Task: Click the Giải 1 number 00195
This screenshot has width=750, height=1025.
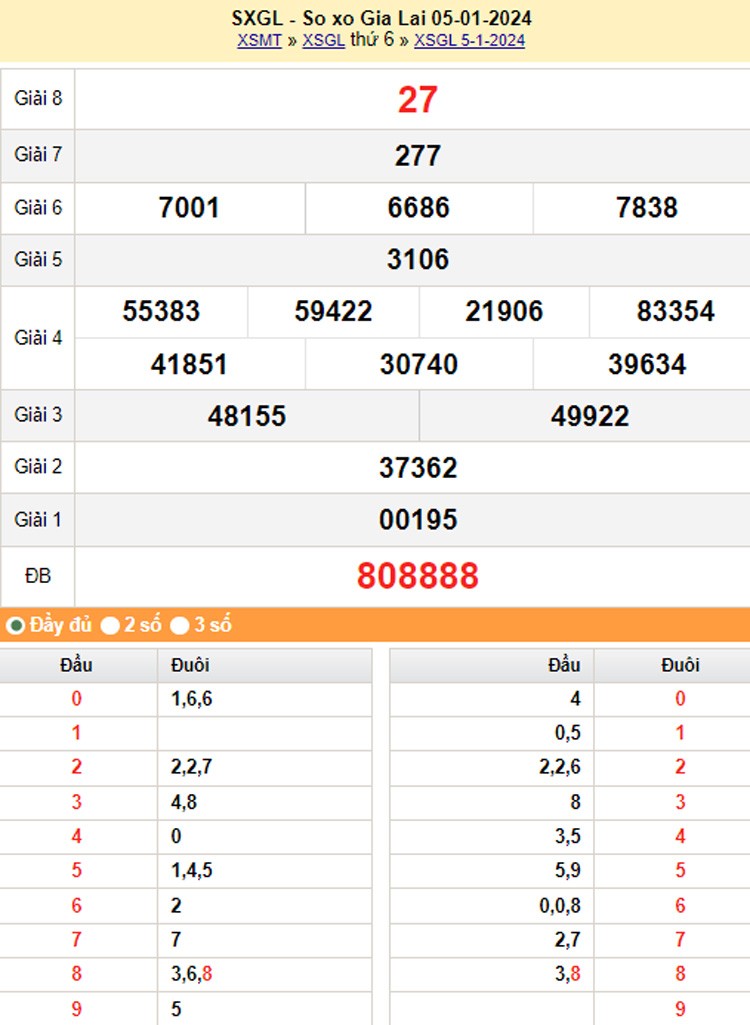Action: coord(418,520)
